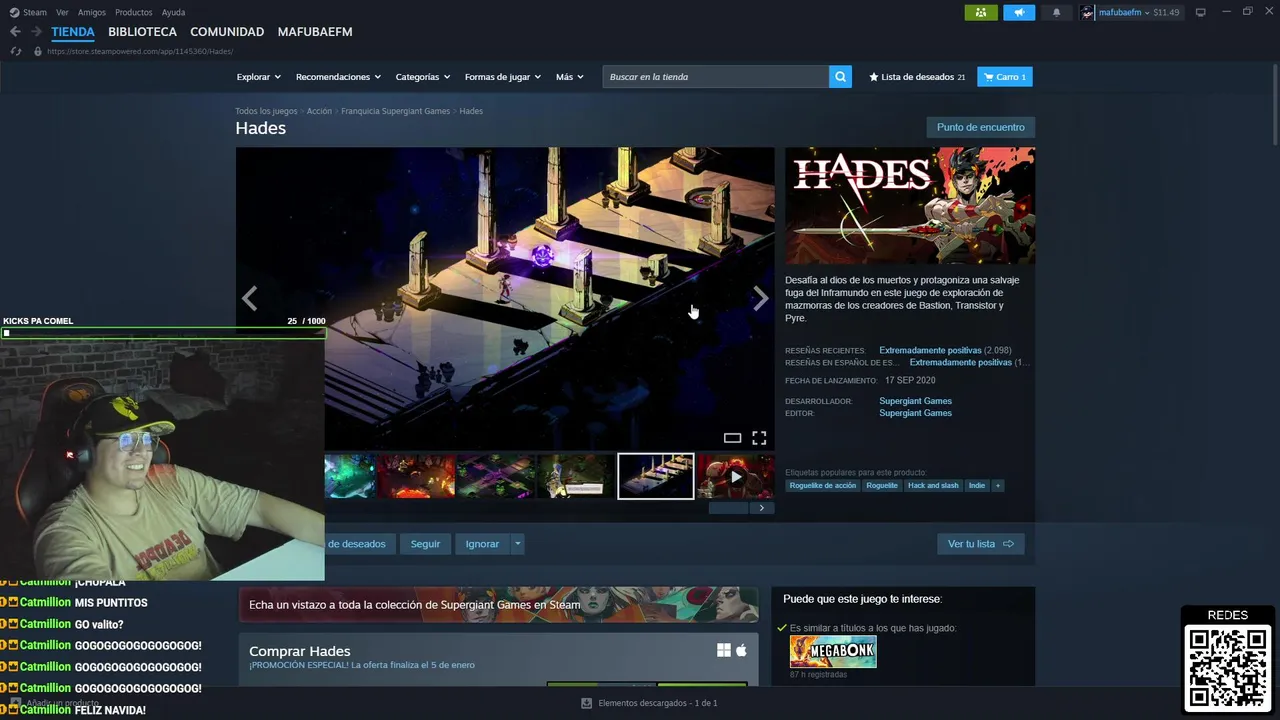Click the mafubaefm avatar picture
Screen dimensions: 1280x720
[1088, 12]
